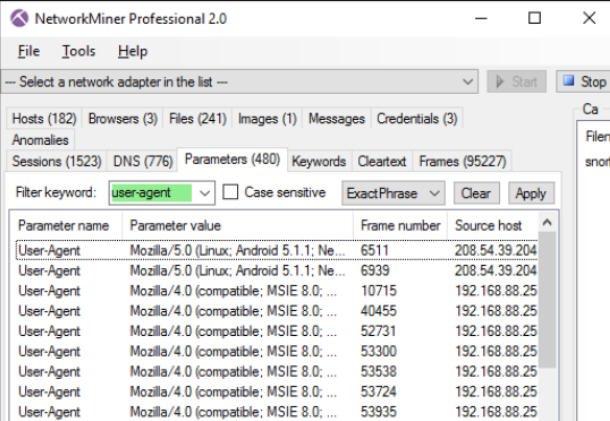
Task: Switch to the Keywords tab
Action: pyautogui.click(x=319, y=161)
